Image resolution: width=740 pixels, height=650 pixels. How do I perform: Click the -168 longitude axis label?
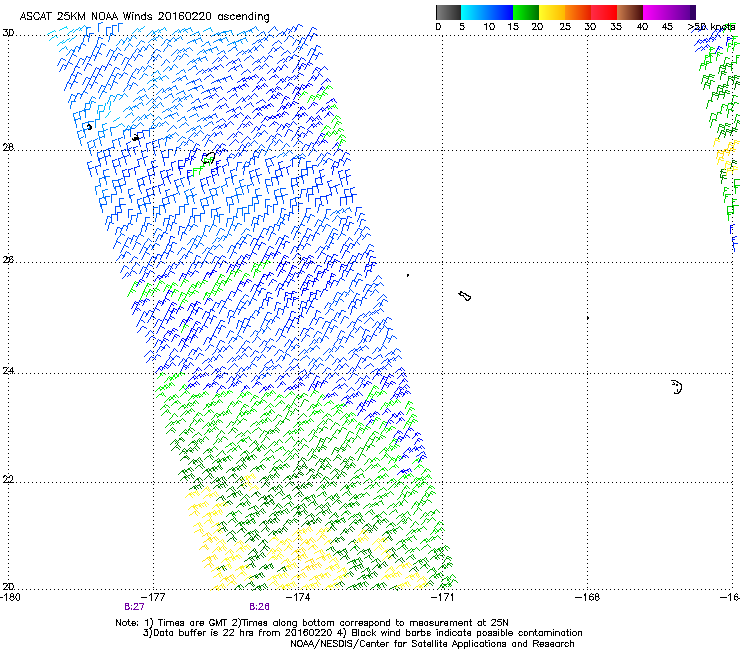click(588, 597)
